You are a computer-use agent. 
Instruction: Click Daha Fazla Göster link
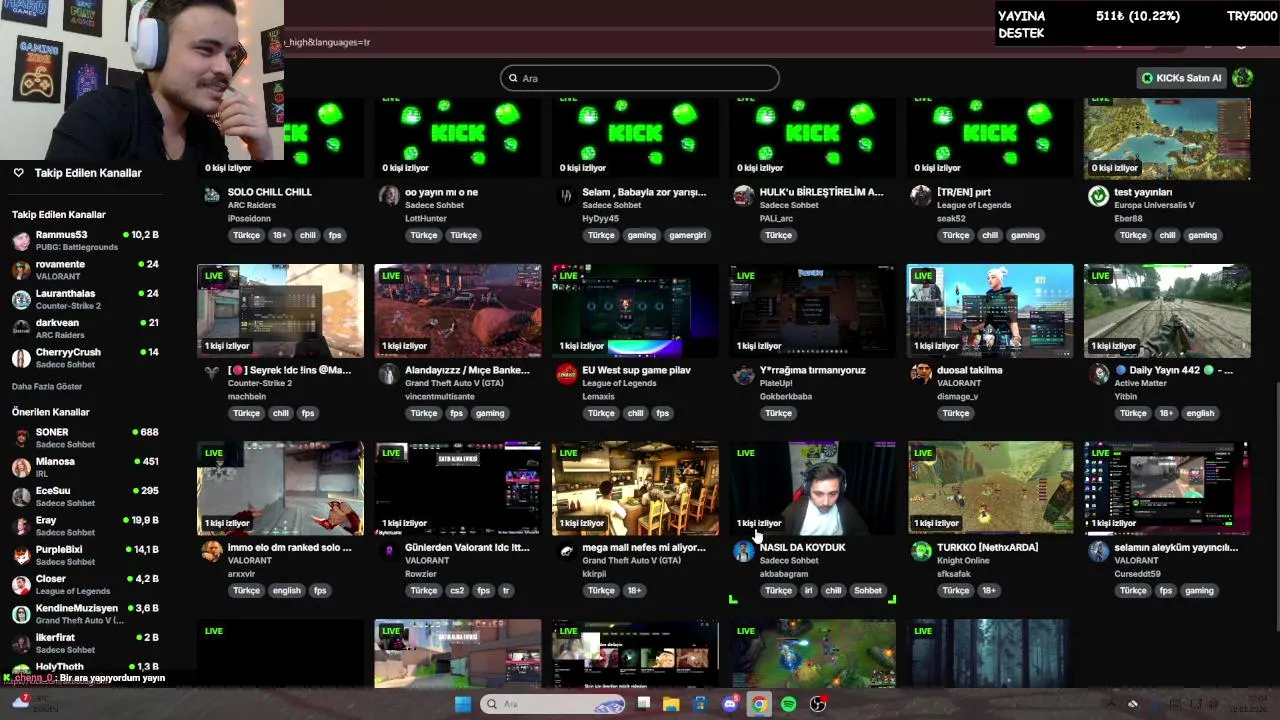point(47,387)
